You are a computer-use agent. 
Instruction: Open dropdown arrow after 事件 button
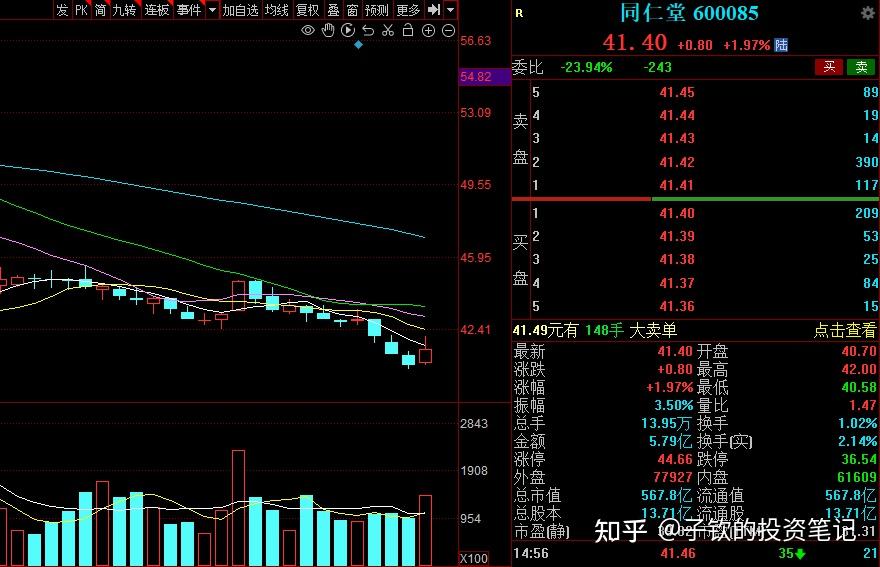click(x=212, y=10)
